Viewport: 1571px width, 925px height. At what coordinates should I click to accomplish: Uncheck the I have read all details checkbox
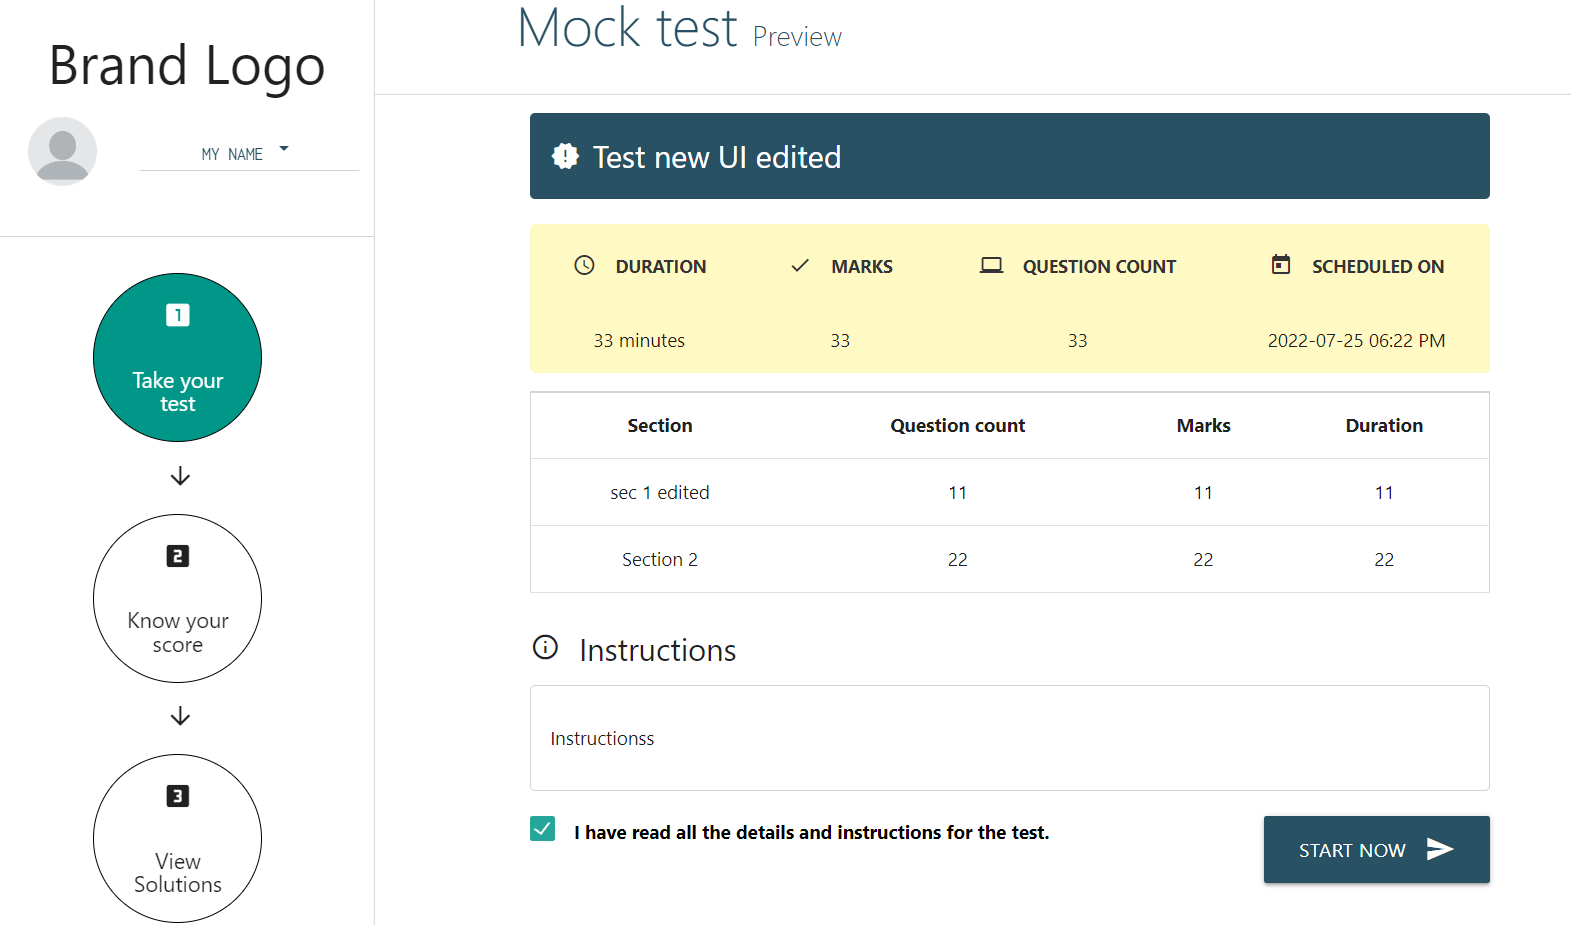543,829
